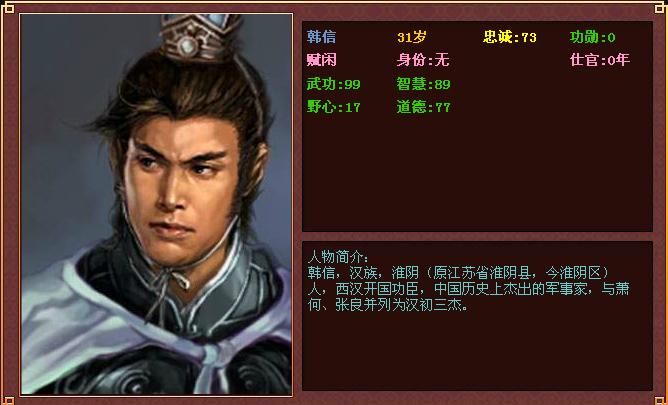Click the 野心:17 ambition stat
668x405 pixels.
[334, 106]
